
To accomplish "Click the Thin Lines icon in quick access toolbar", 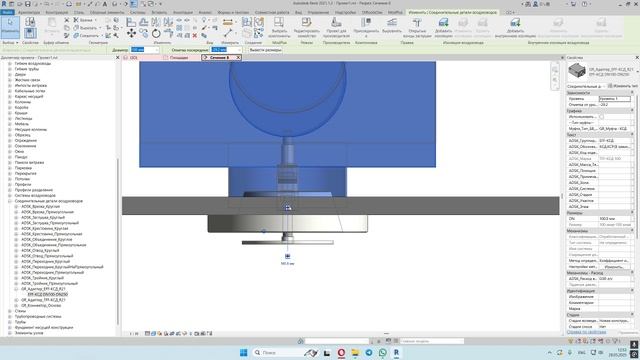I will (x=134, y=4).
